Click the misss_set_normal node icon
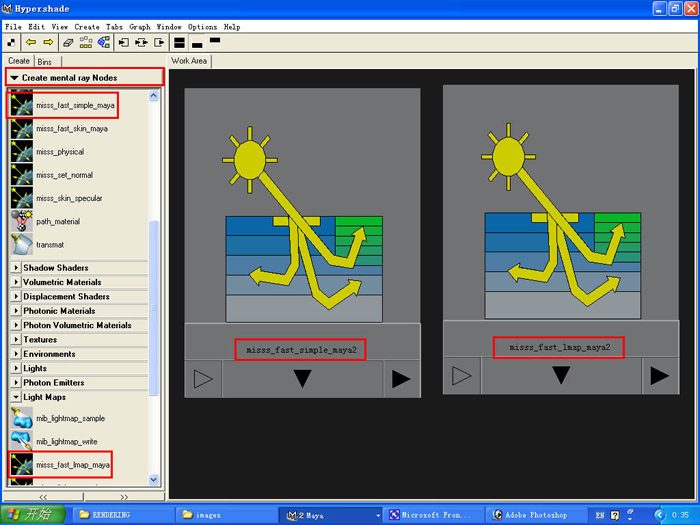This screenshot has width=700, height=525. 21,175
